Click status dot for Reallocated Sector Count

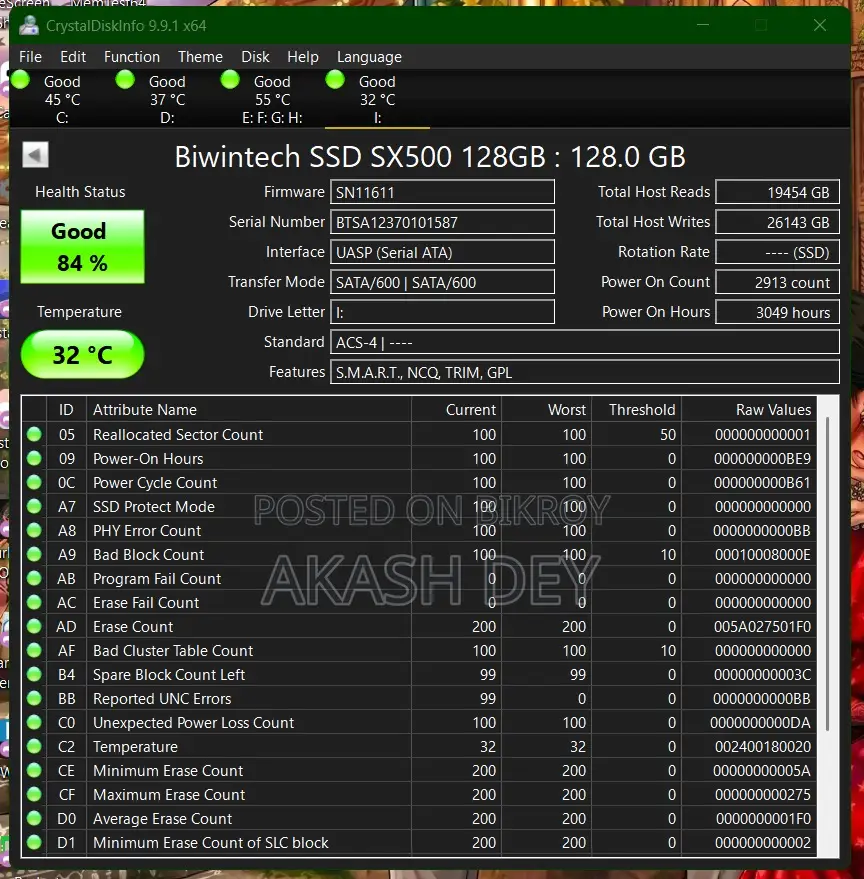(34, 434)
